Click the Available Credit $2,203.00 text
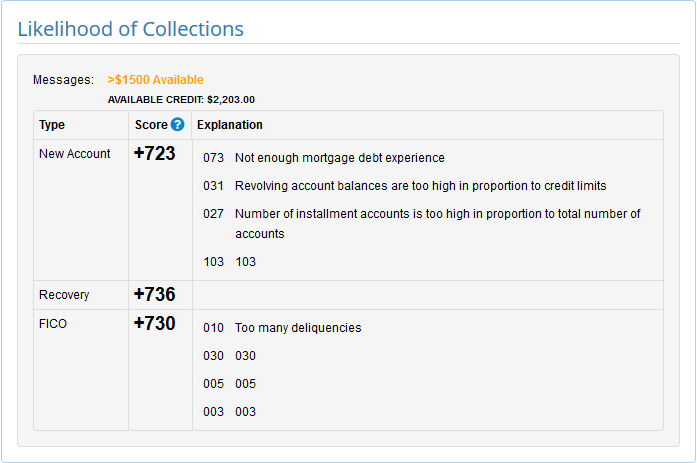The width and height of the screenshot is (697, 463). coord(181,100)
